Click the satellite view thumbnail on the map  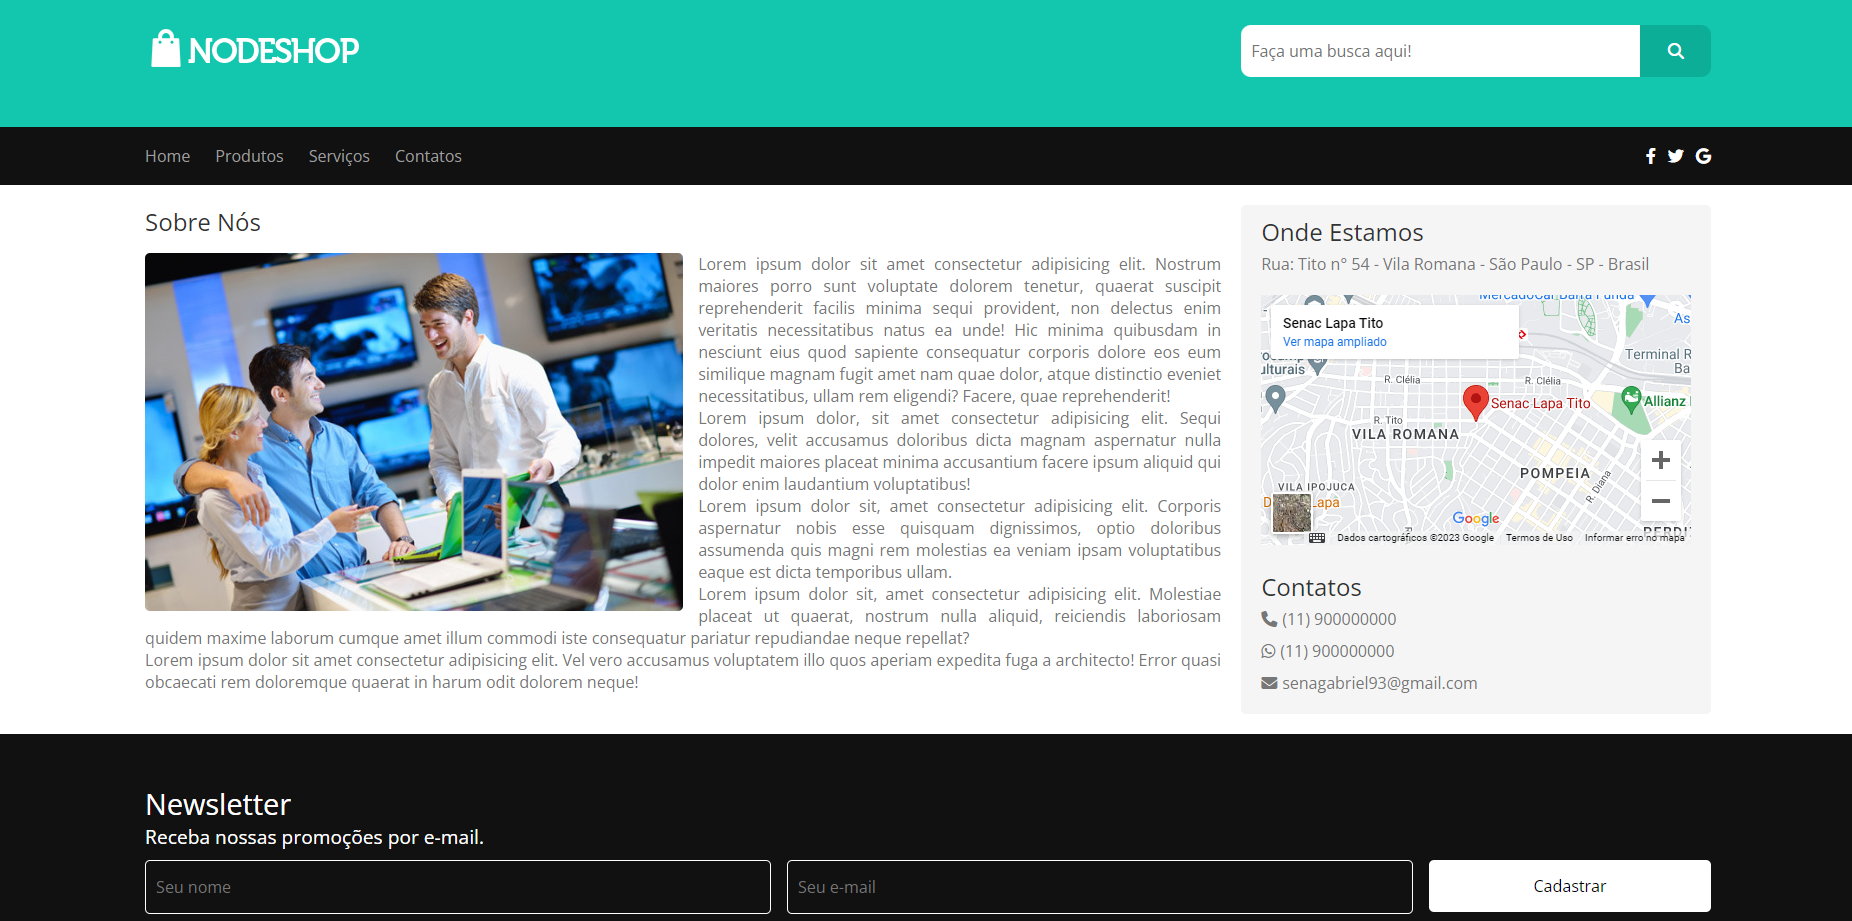1290,514
